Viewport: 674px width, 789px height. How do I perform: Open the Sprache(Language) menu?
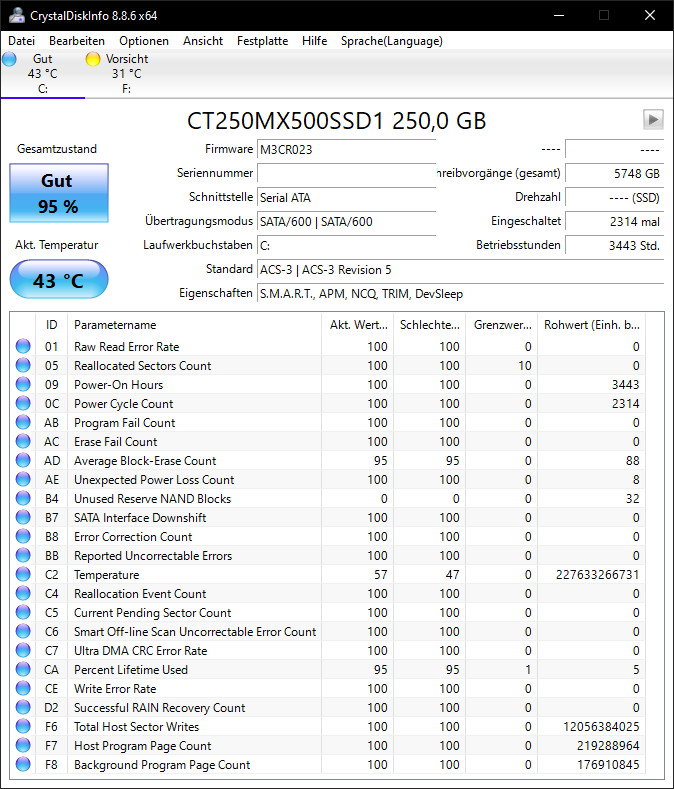(x=392, y=41)
